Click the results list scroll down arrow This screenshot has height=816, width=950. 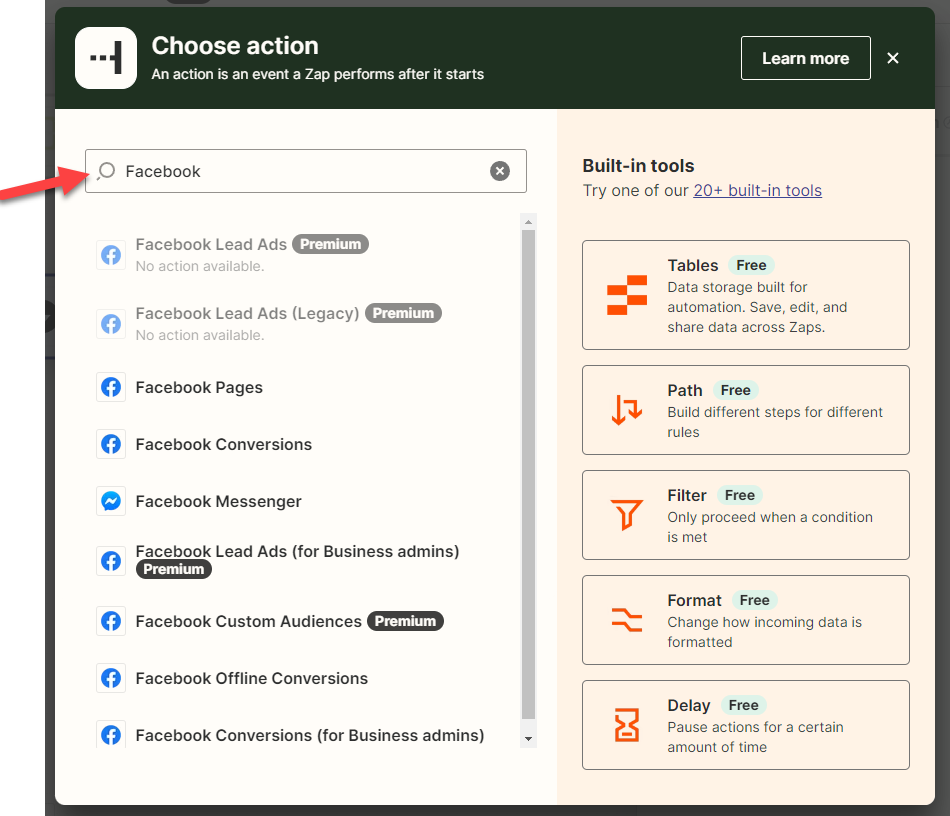[528, 738]
